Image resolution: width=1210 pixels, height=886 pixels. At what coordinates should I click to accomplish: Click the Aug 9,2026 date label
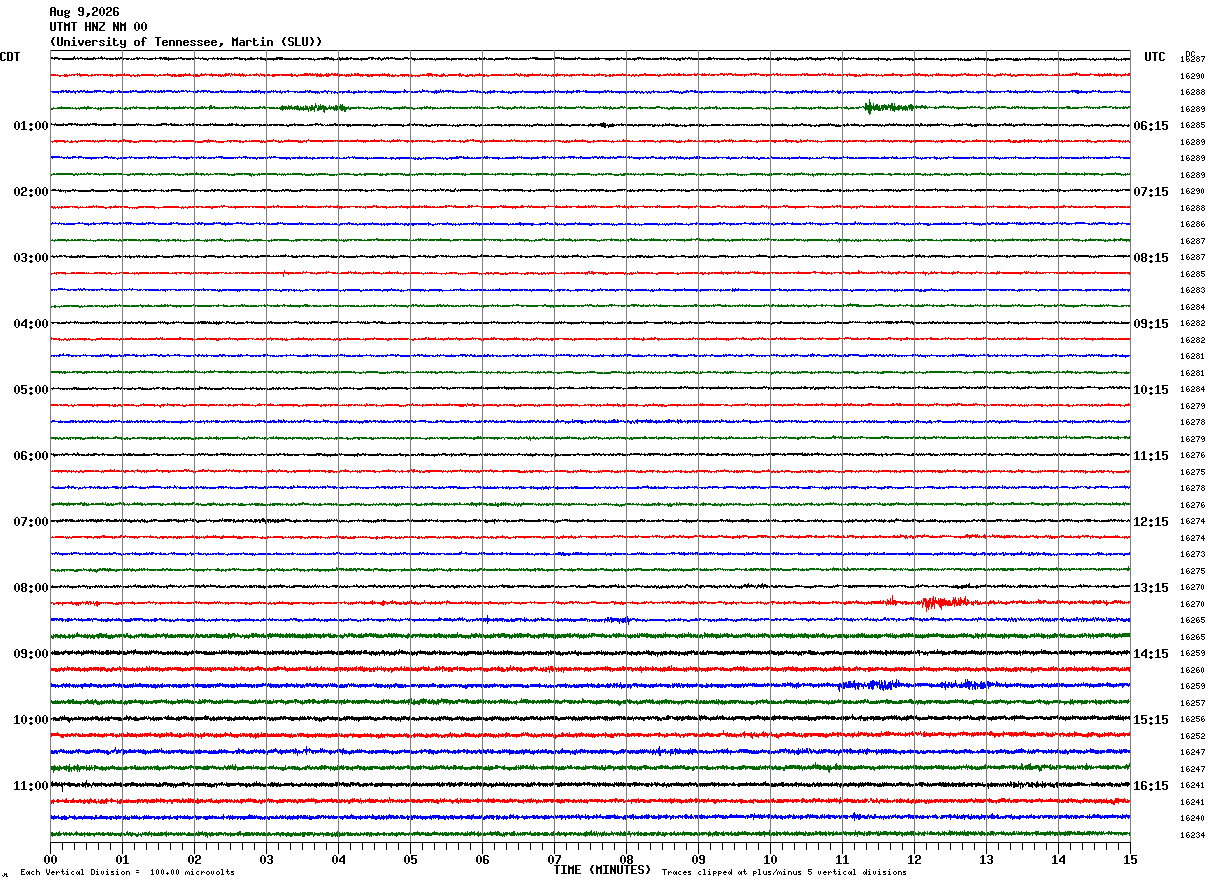tap(84, 12)
